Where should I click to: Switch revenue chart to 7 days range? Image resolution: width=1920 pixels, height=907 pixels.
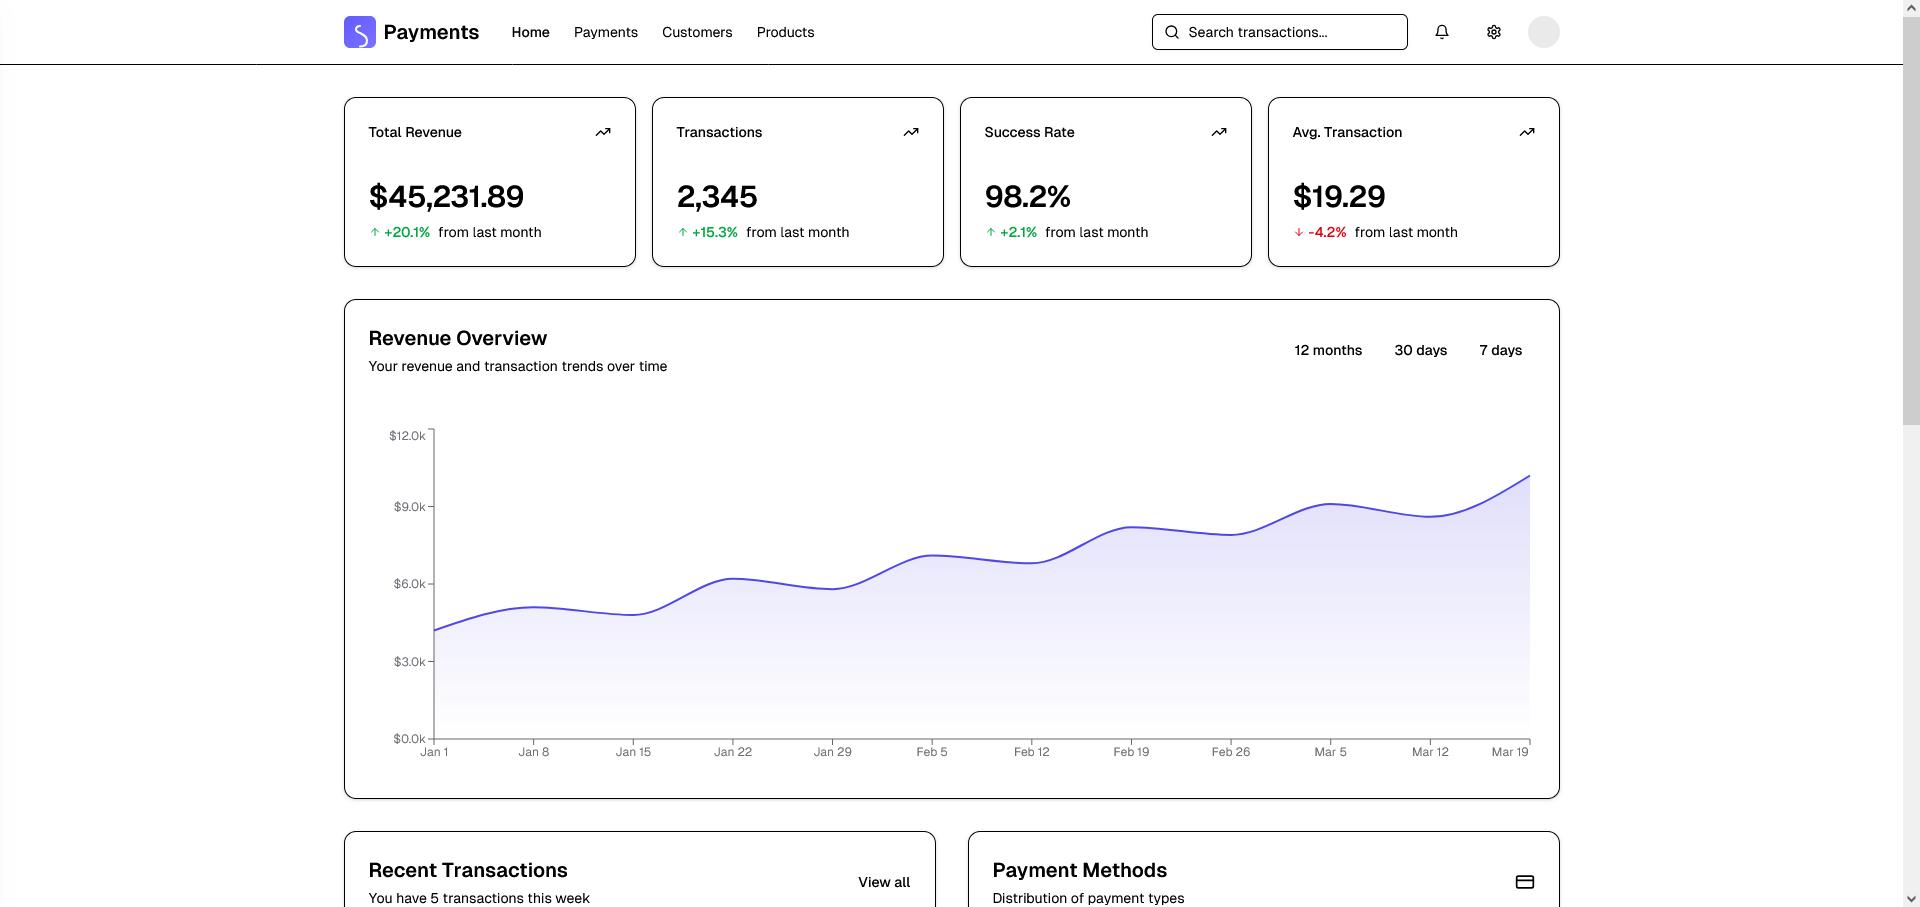pos(1500,350)
